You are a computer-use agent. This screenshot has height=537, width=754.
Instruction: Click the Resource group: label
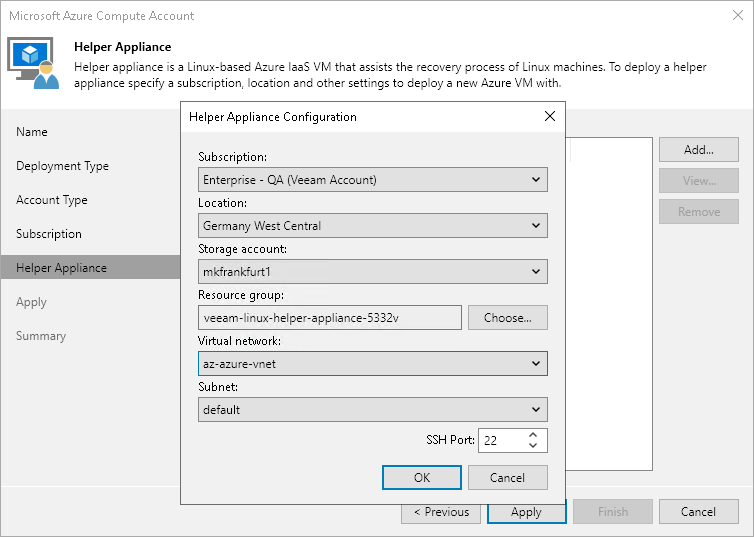point(241,295)
